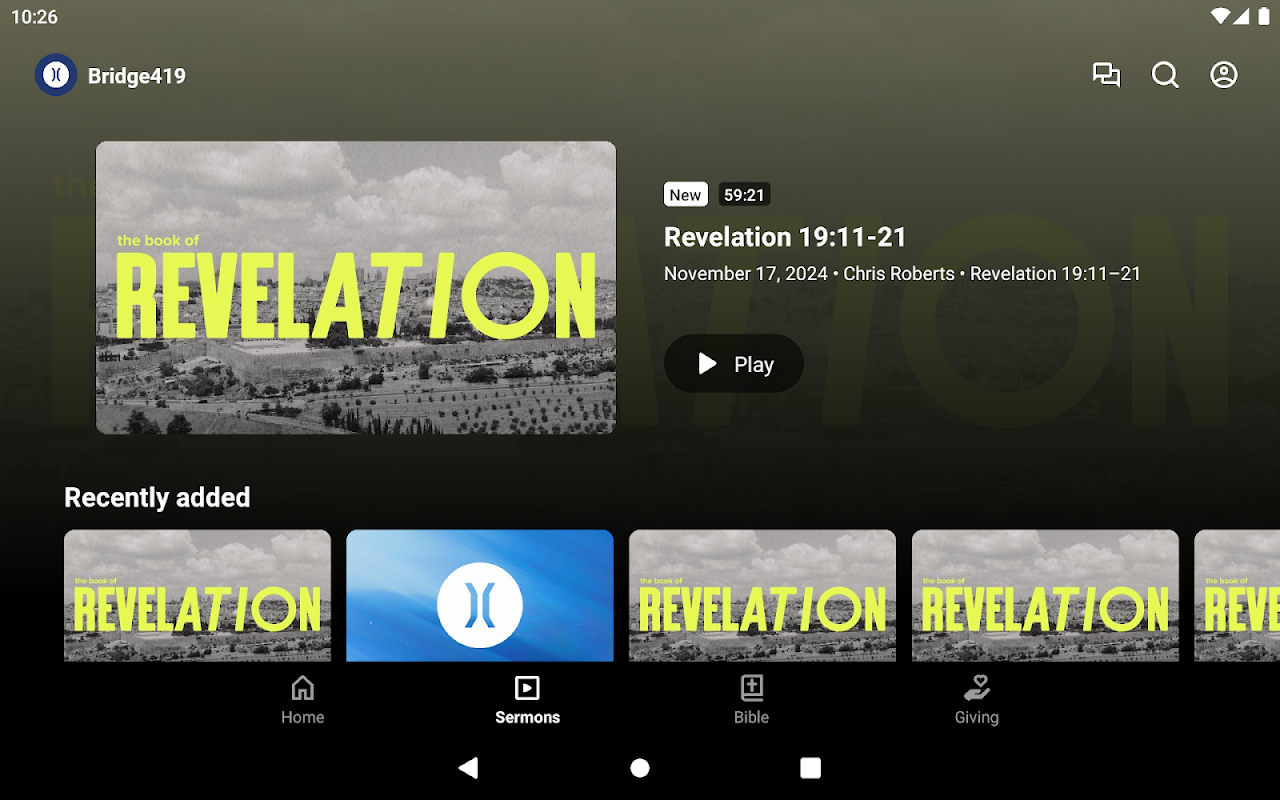
Task: Tap the Bridge419 round logo
Action: pos(56,75)
